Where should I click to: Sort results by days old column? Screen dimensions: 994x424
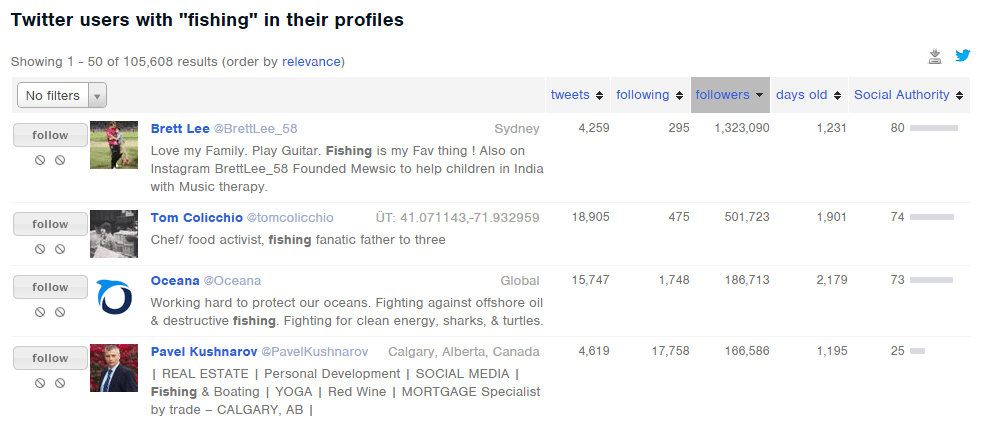(x=808, y=95)
